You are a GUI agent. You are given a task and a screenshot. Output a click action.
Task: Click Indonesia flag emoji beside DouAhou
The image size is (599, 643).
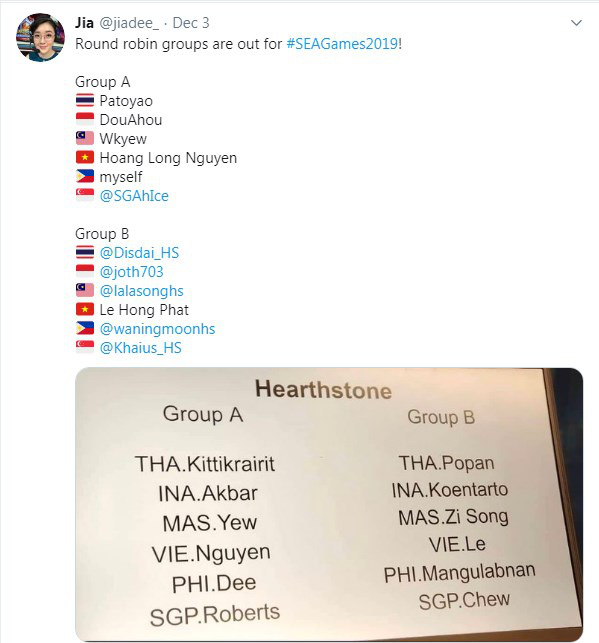(x=85, y=119)
